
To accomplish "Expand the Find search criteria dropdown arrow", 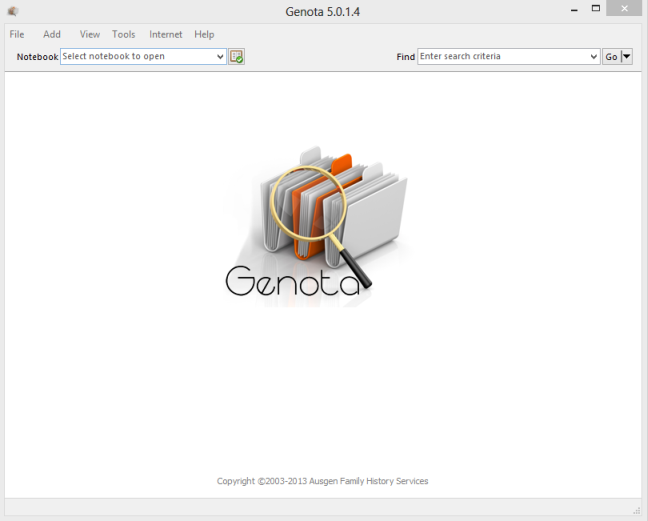I will pyautogui.click(x=594, y=57).
